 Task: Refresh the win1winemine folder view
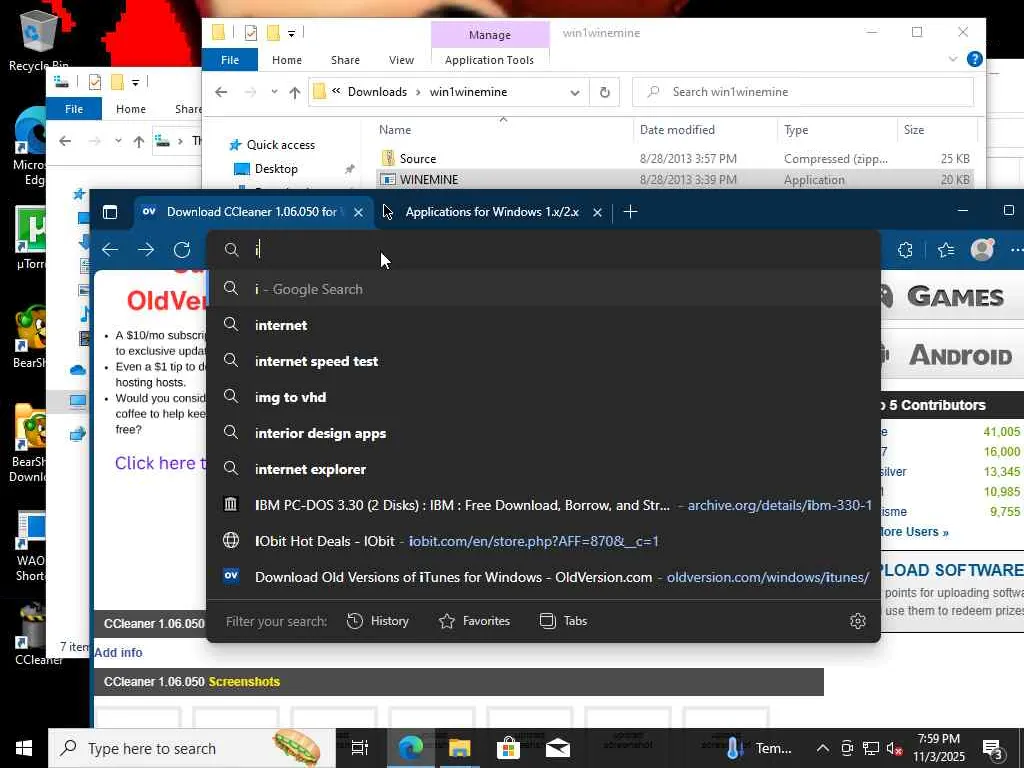click(x=605, y=92)
